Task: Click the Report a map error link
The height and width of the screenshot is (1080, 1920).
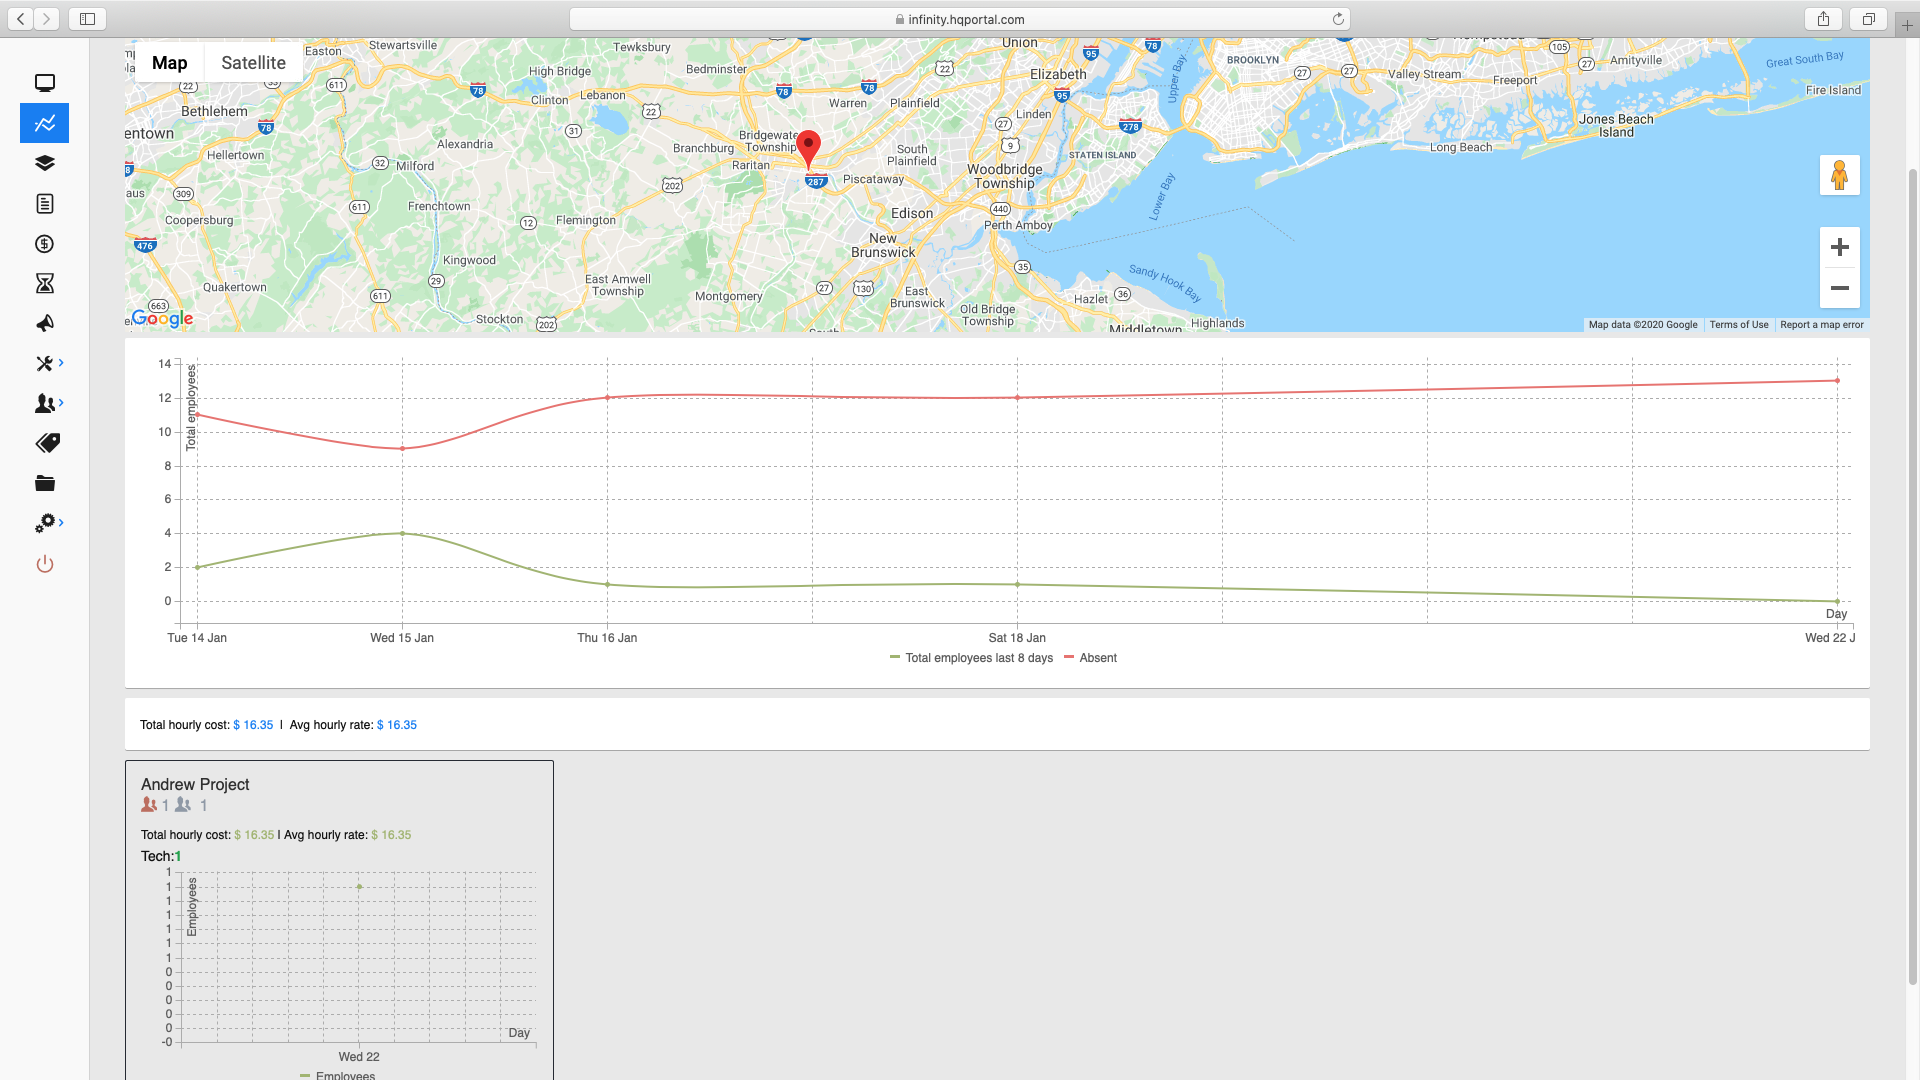Action: coord(1821,325)
